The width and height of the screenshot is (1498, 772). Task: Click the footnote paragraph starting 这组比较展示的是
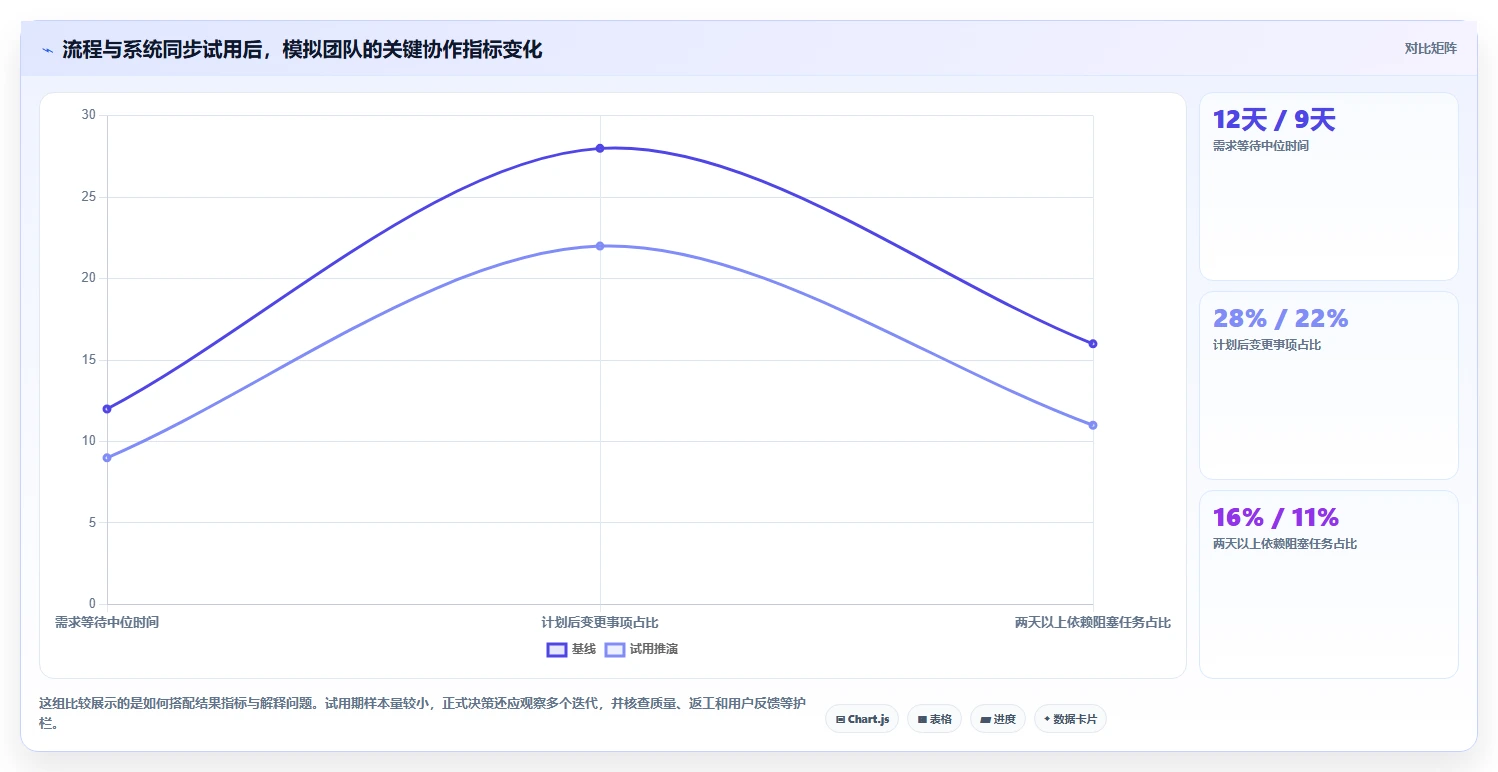click(x=423, y=713)
